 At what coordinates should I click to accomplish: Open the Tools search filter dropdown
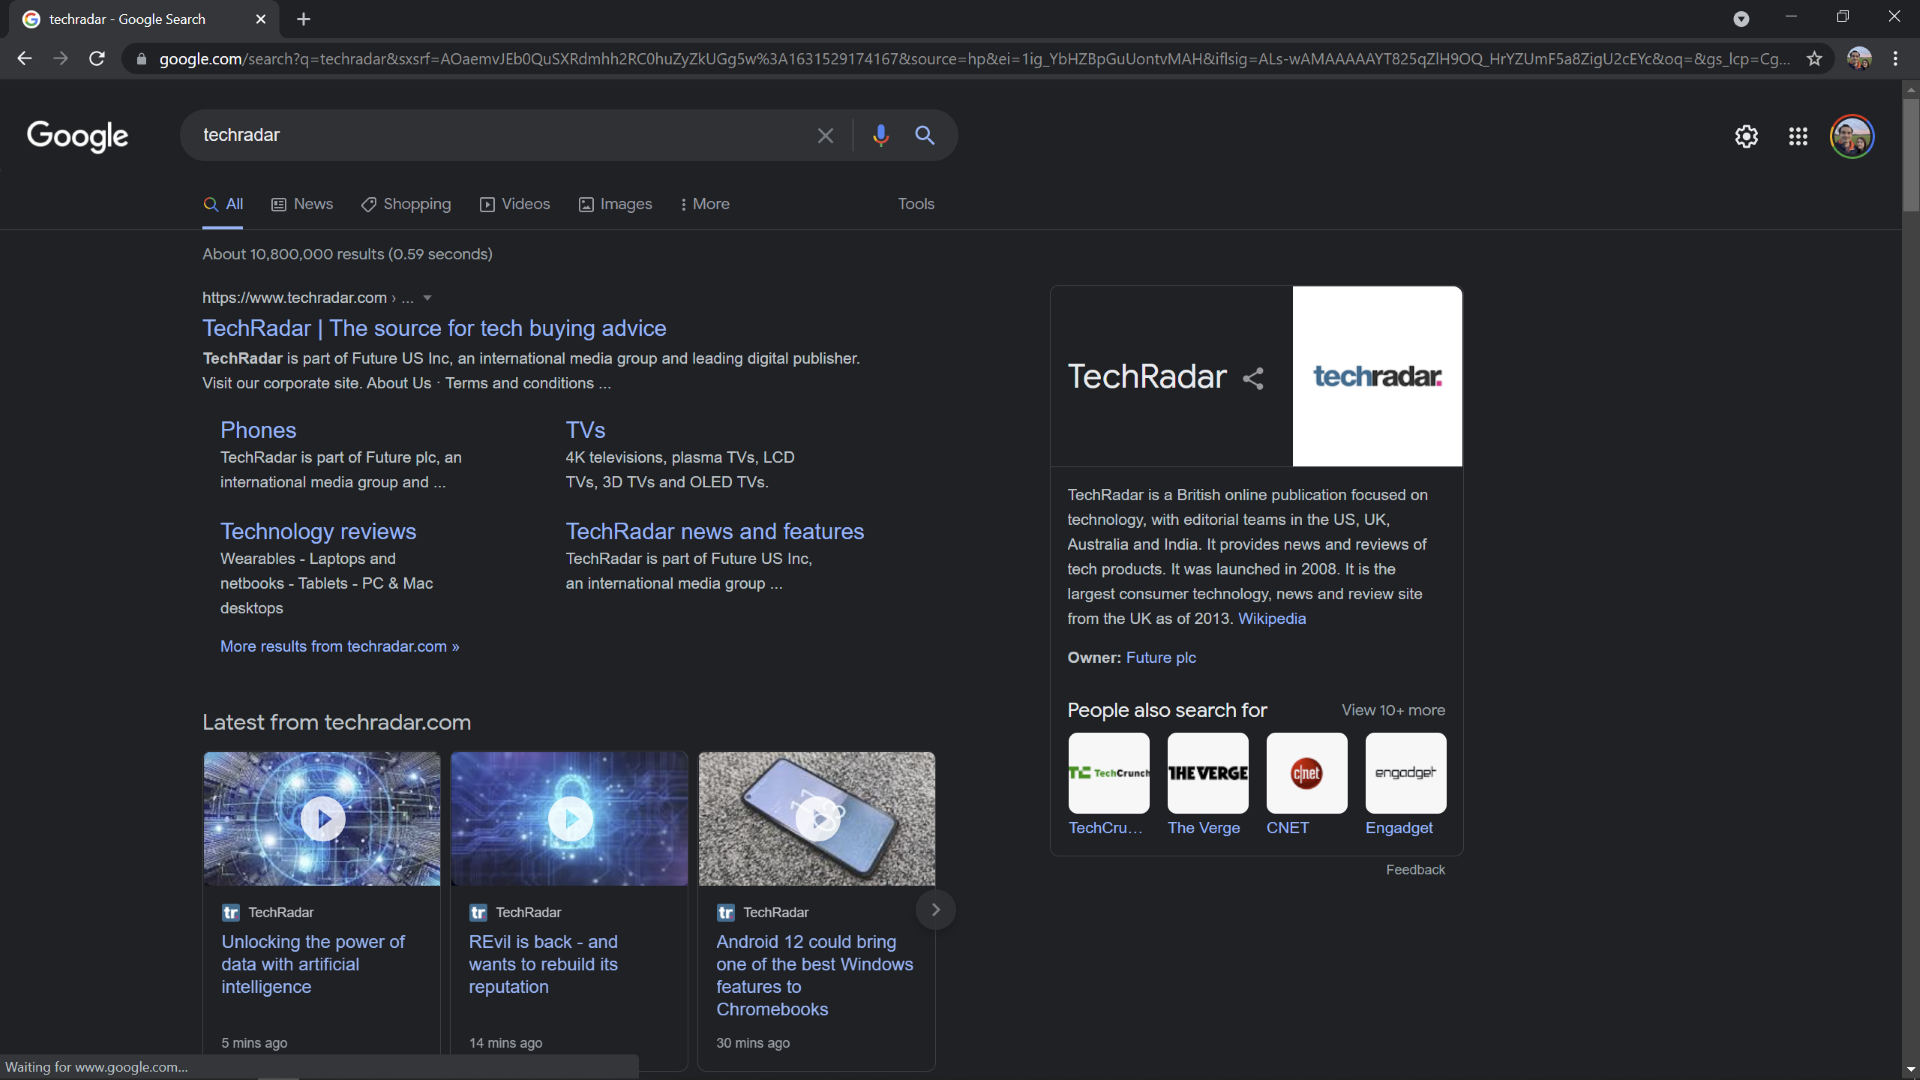click(x=915, y=203)
